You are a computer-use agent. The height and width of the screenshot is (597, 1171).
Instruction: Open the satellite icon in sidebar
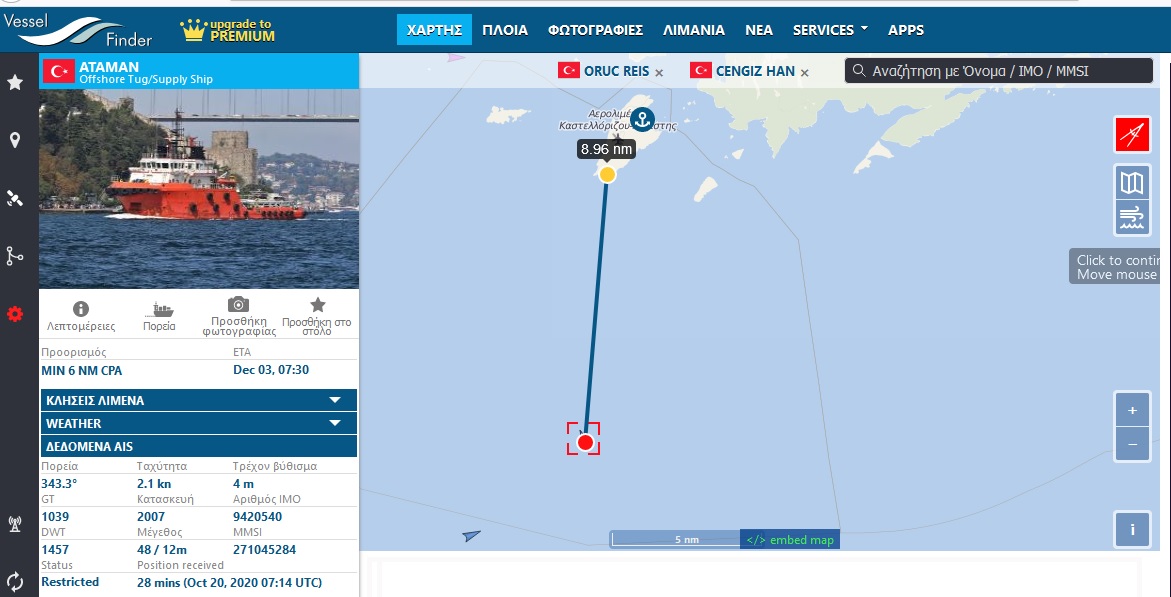15,198
